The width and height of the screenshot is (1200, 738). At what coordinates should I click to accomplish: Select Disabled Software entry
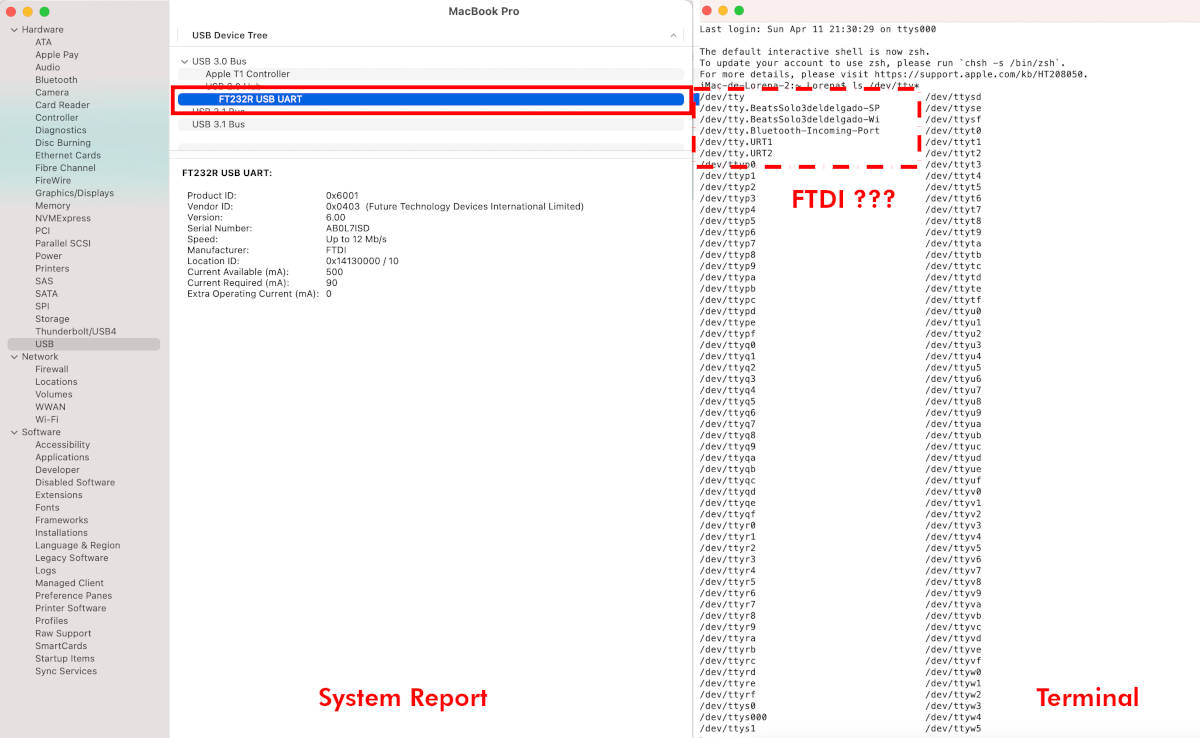[x=75, y=482]
